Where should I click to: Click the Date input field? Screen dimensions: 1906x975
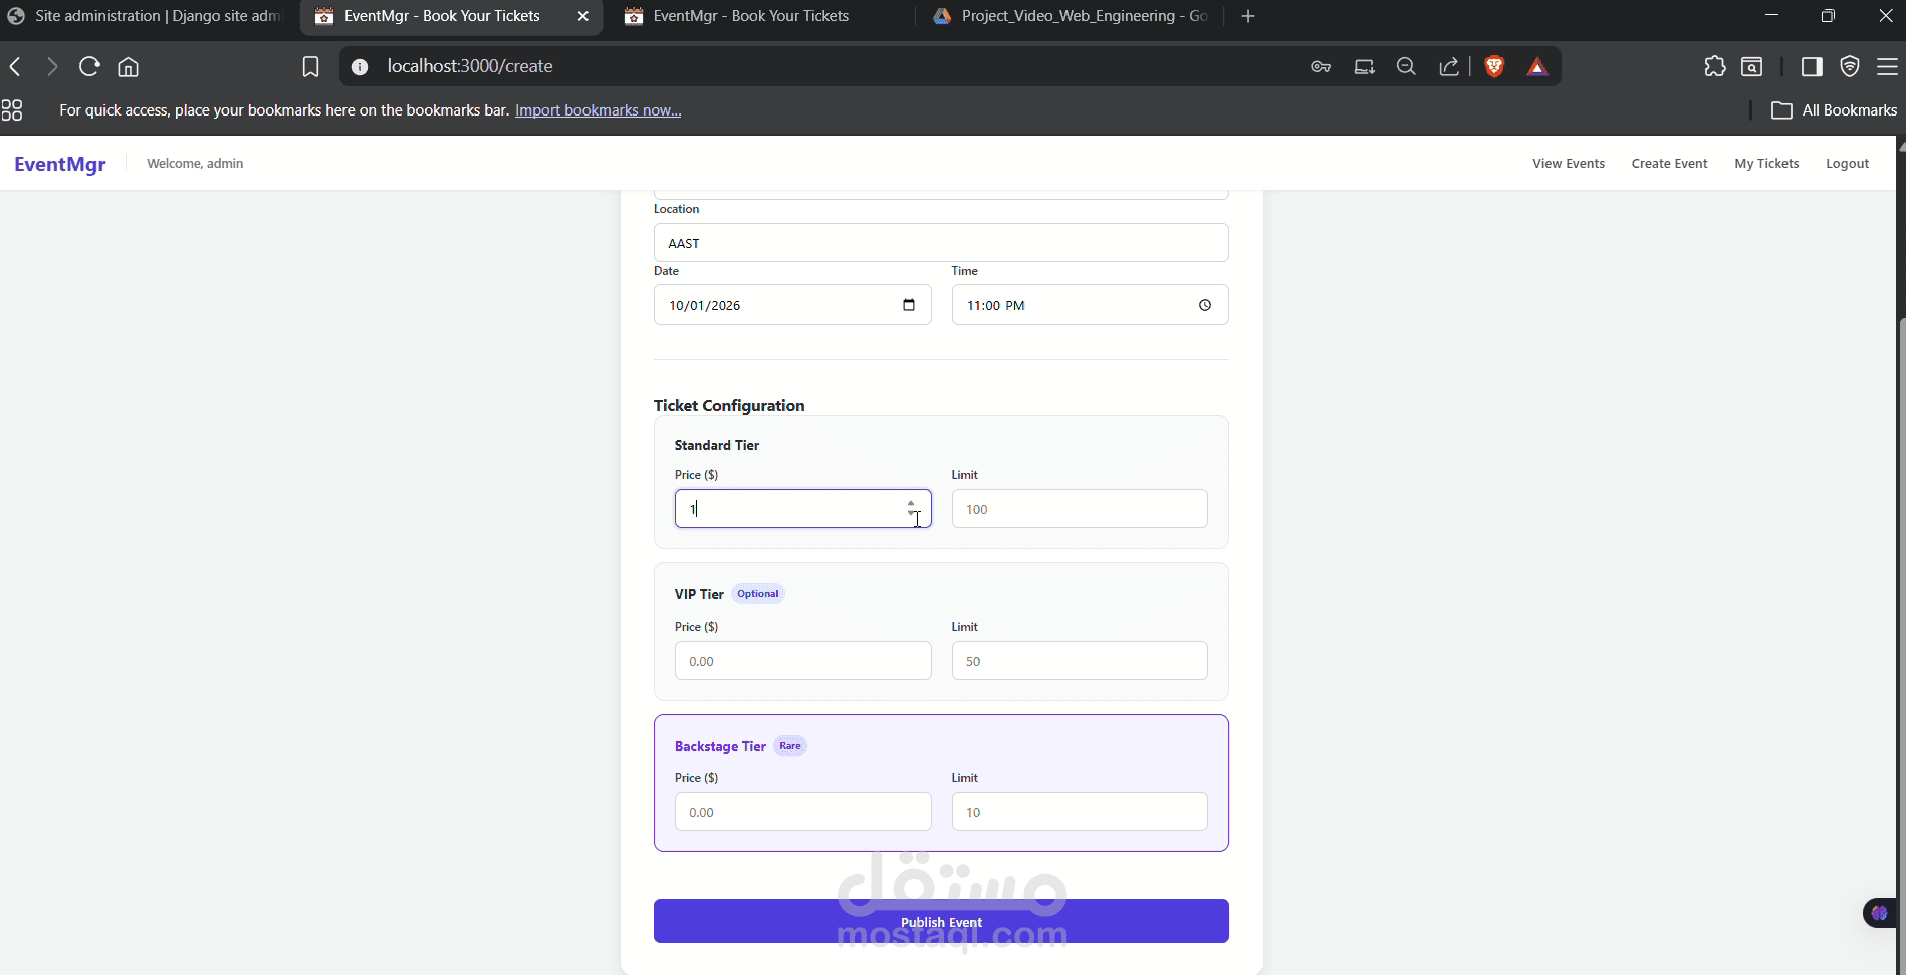792,305
